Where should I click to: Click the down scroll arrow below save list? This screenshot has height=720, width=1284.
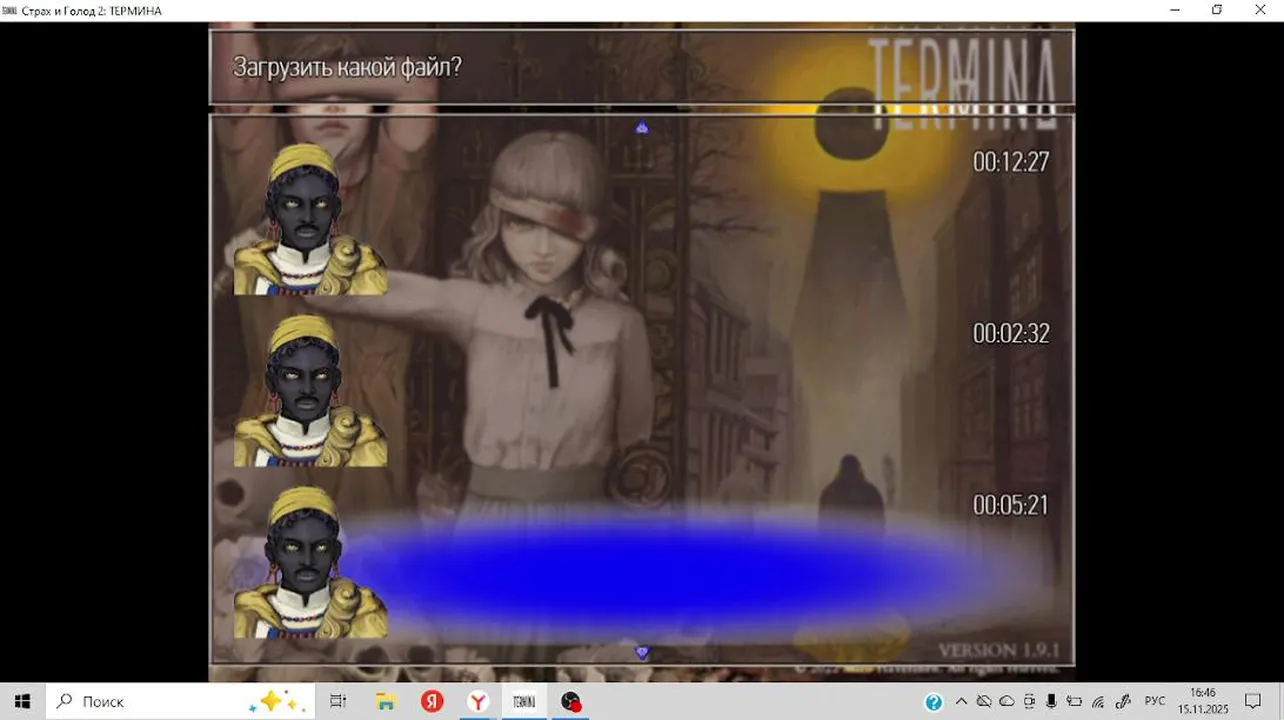click(x=642, y=652)
